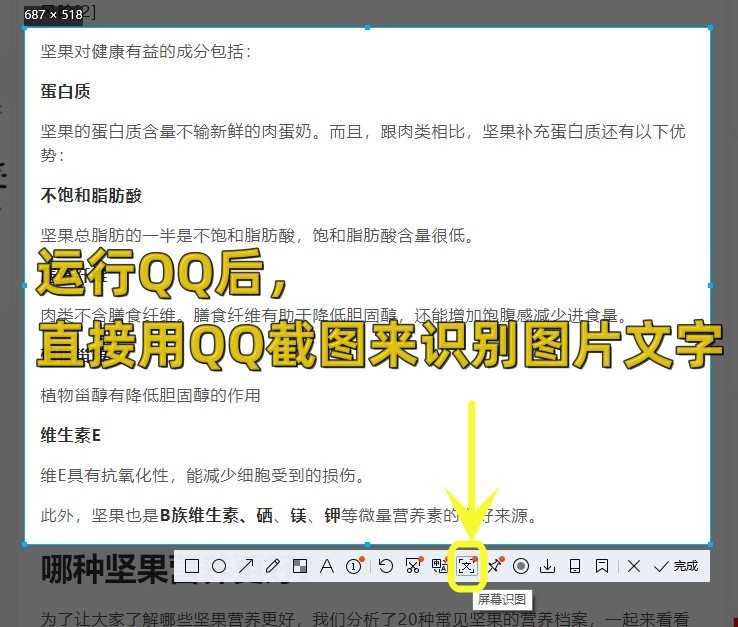Click the screen text recognition (屏幕识图) icon
Screen dimensions: 738x627
(466, 566)
